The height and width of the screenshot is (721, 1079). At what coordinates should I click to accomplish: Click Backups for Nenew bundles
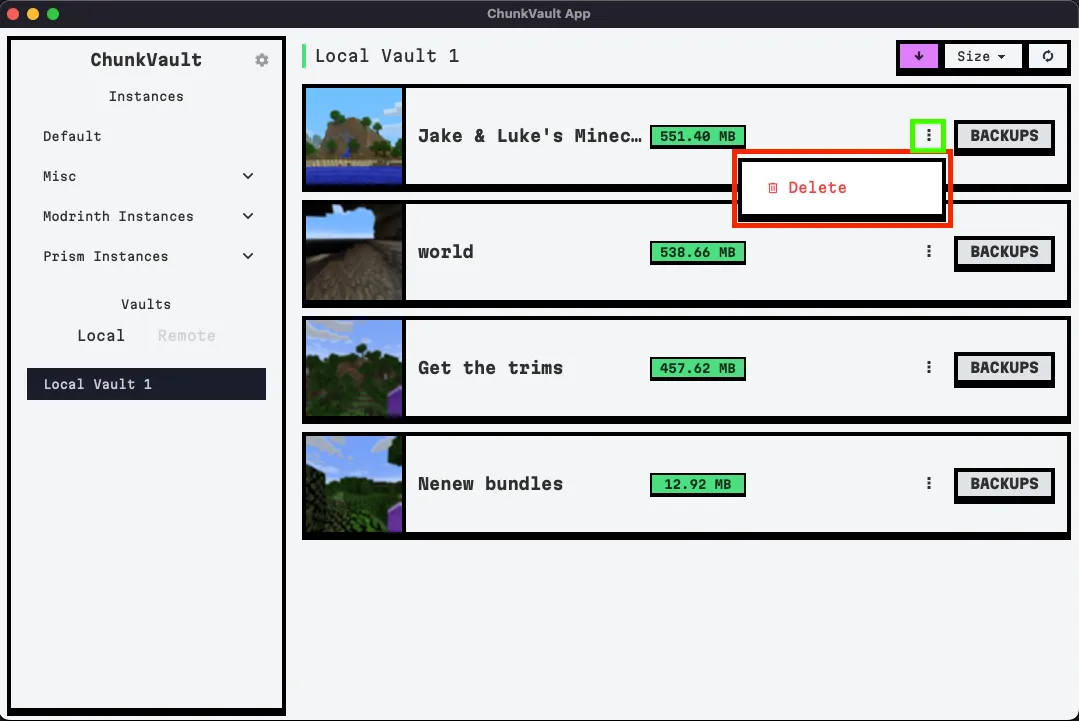[x=1004, y=484]
